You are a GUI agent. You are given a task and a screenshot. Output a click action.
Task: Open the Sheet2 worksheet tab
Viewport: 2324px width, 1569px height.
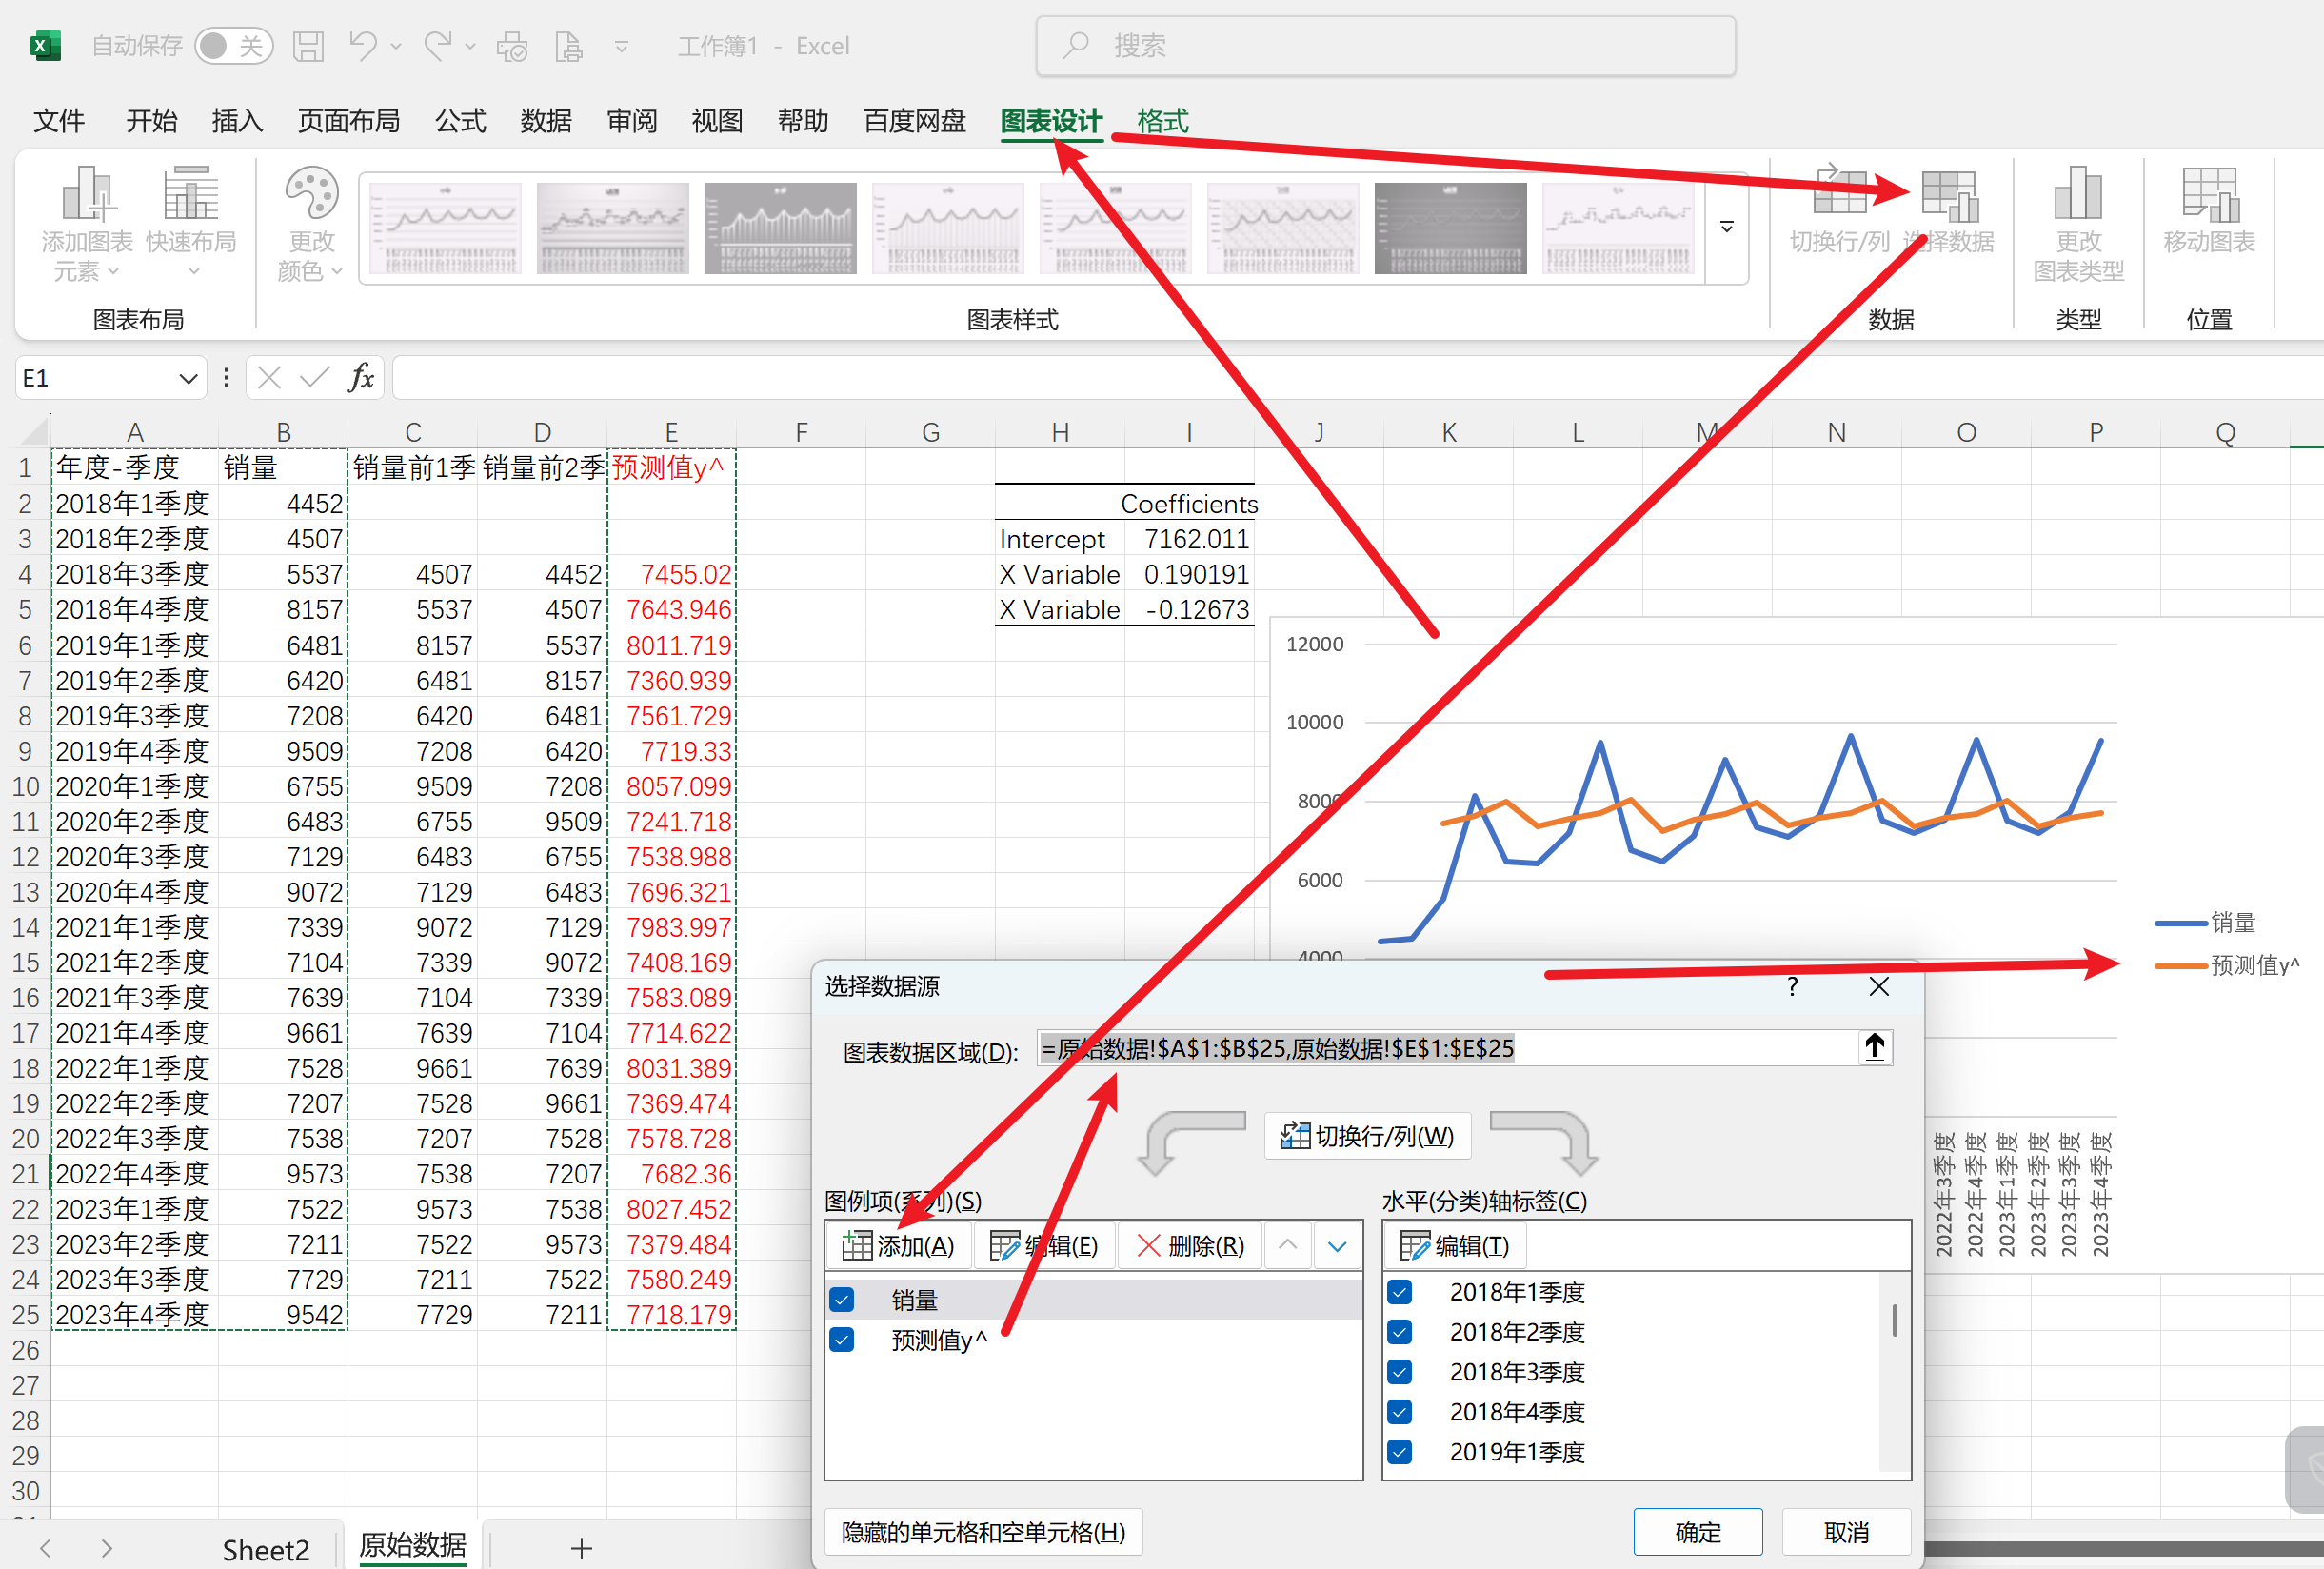point(265,1549)
